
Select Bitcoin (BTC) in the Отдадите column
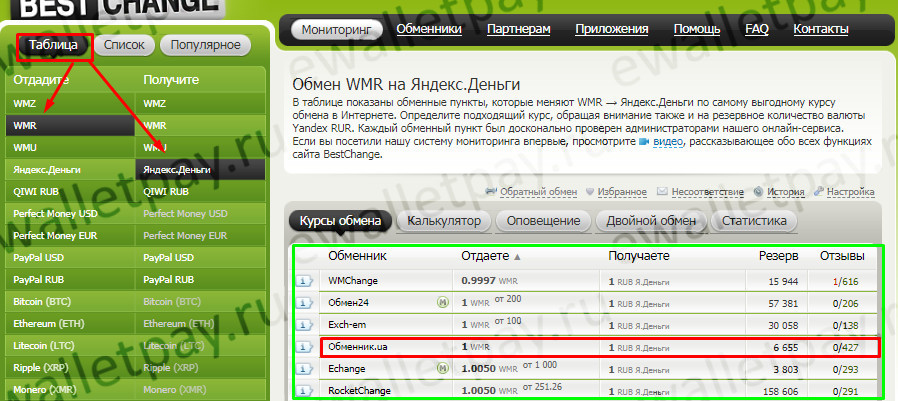click(x=70, y=301)
